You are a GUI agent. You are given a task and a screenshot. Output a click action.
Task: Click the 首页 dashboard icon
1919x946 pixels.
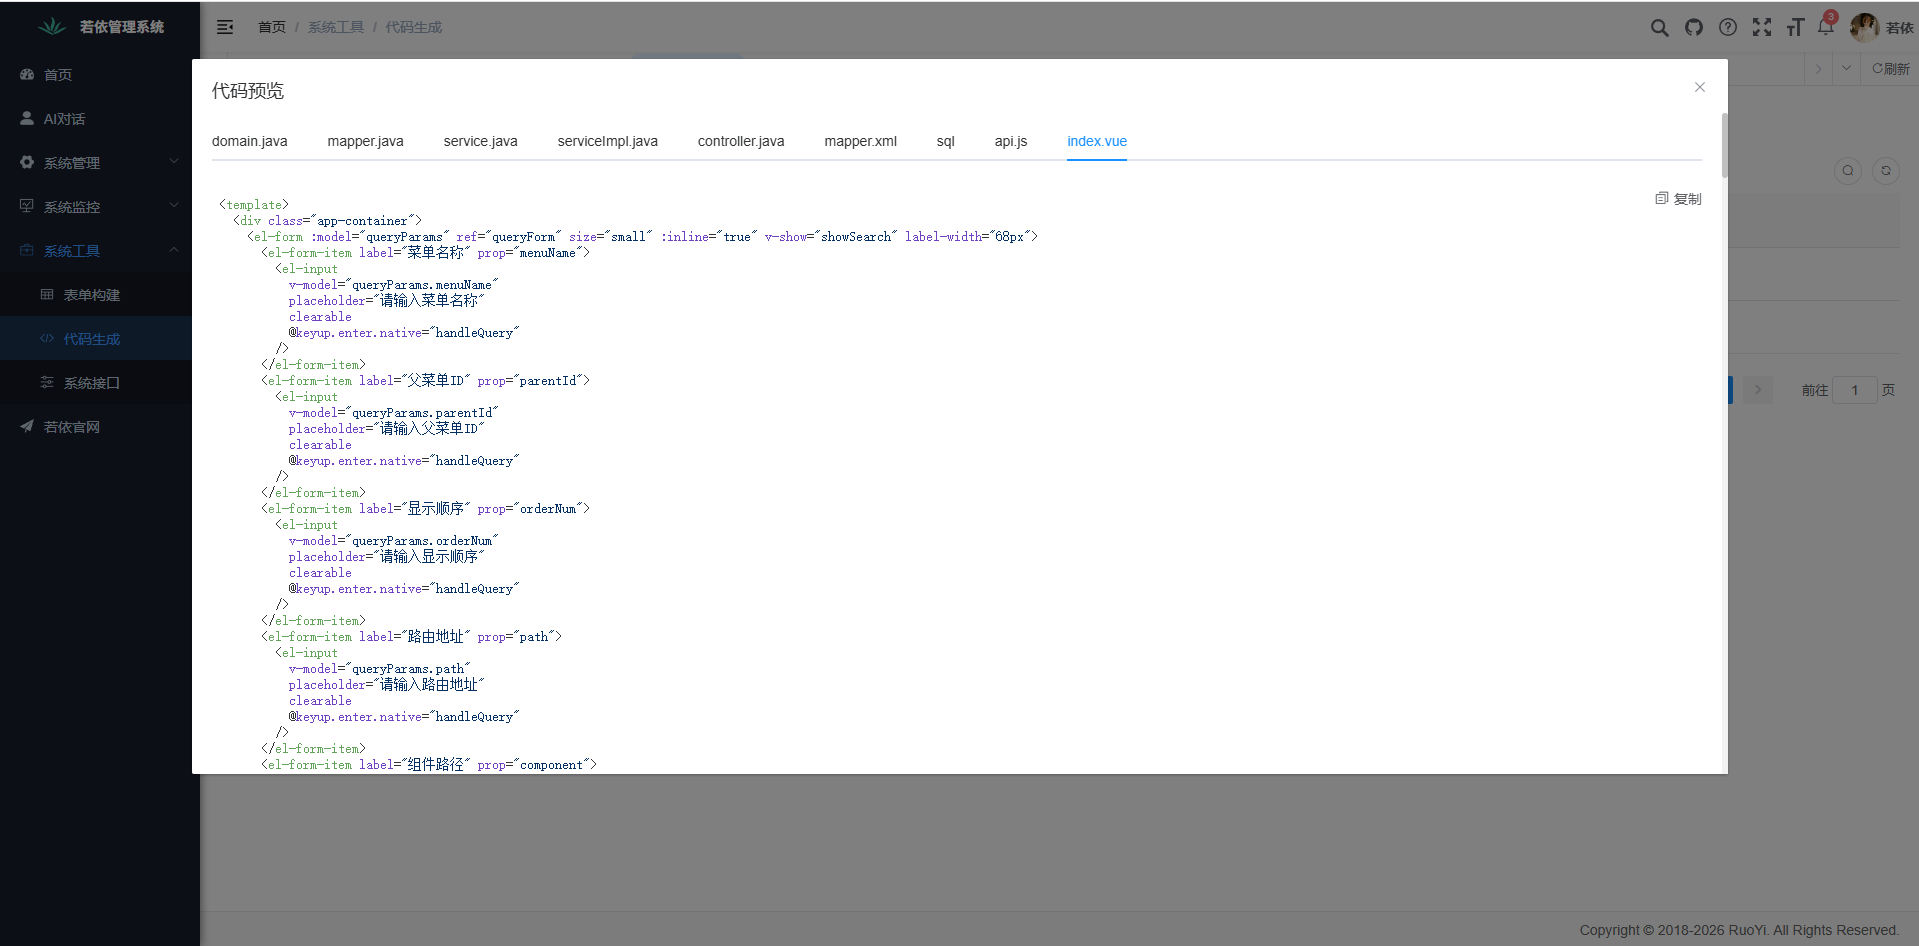27,74
